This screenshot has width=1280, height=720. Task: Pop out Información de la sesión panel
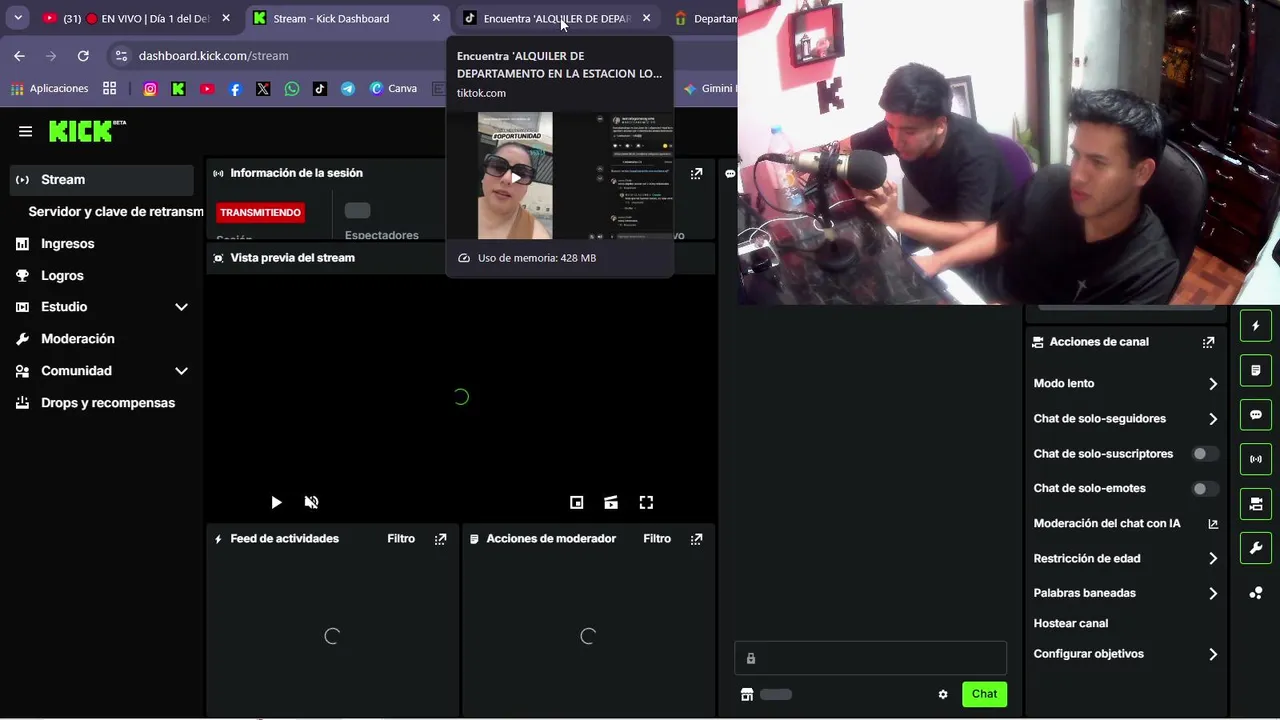[696, 173]
